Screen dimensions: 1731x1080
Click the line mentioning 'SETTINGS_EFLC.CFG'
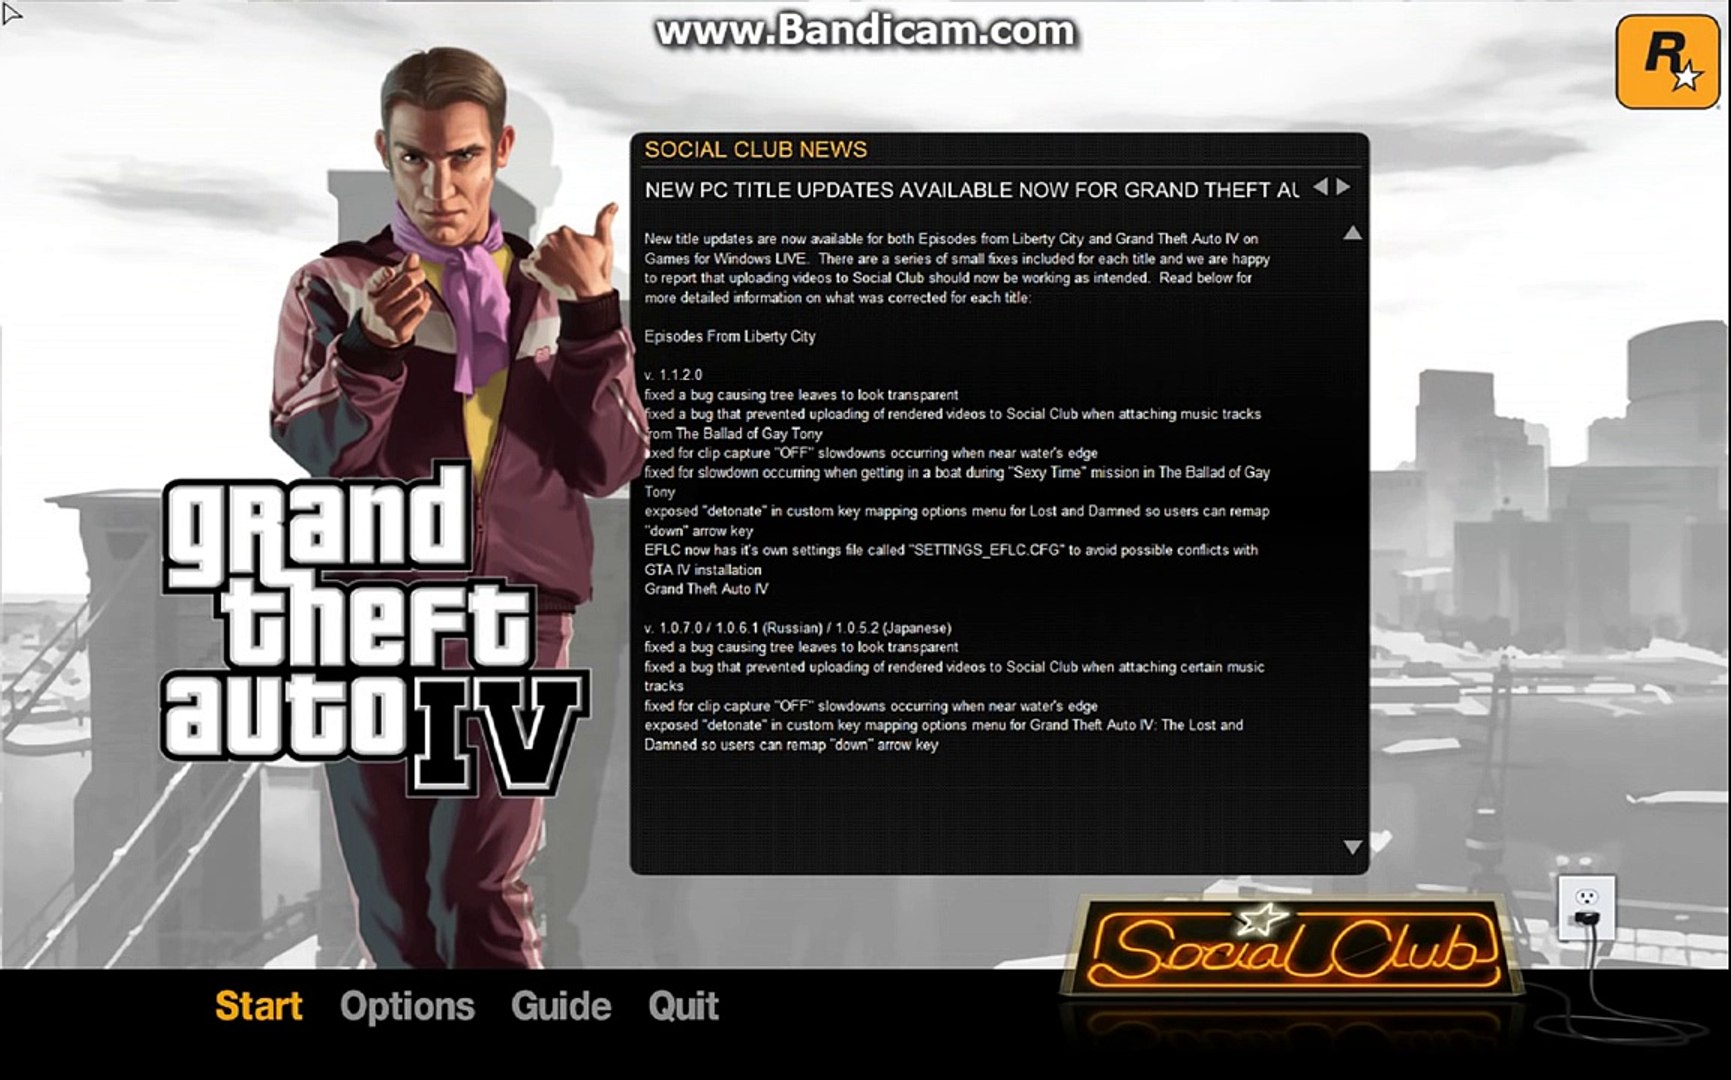[x=951, y=550]
